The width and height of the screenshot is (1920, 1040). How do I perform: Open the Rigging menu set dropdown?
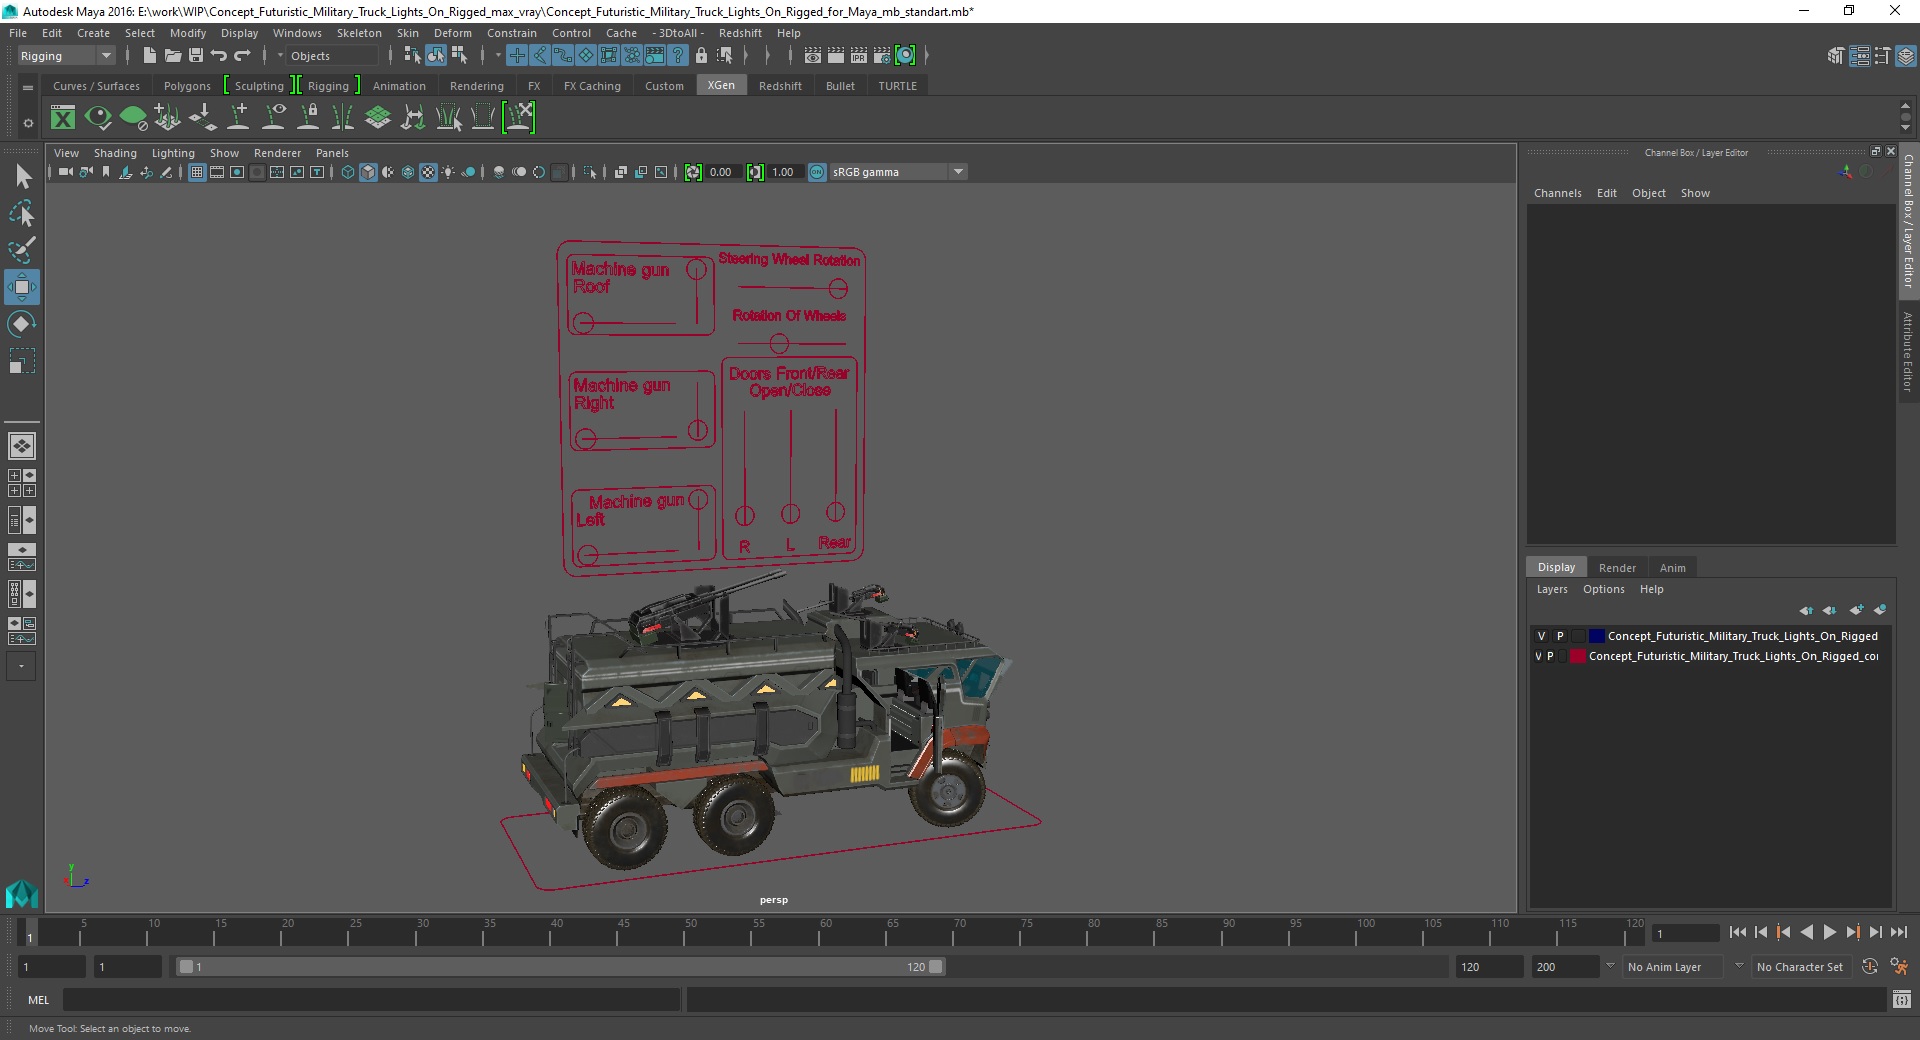click(66, 56)
